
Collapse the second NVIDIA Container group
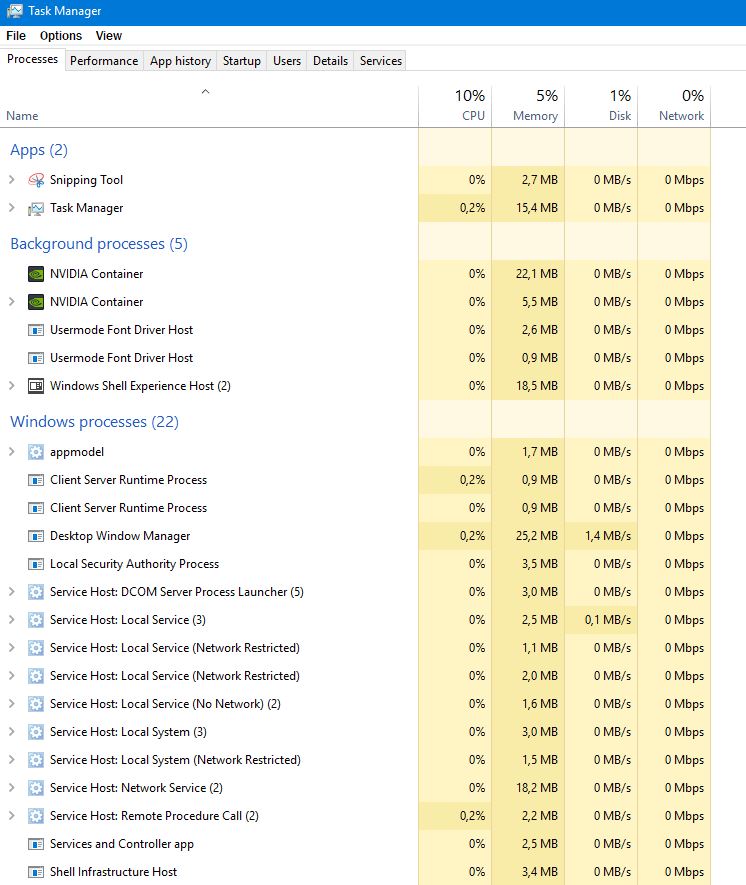click(x=11, y=302)
